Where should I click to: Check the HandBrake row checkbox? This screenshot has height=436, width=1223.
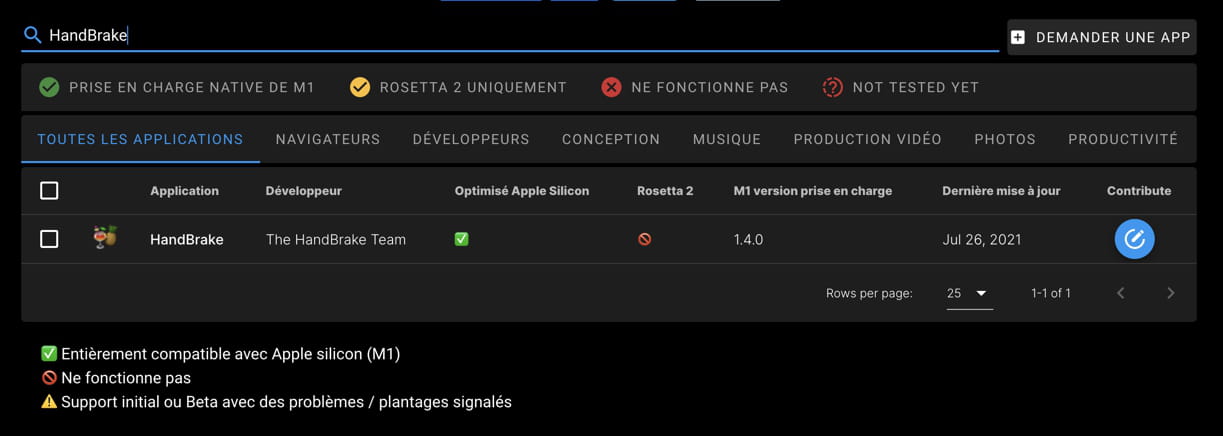[x=49, y=239]
